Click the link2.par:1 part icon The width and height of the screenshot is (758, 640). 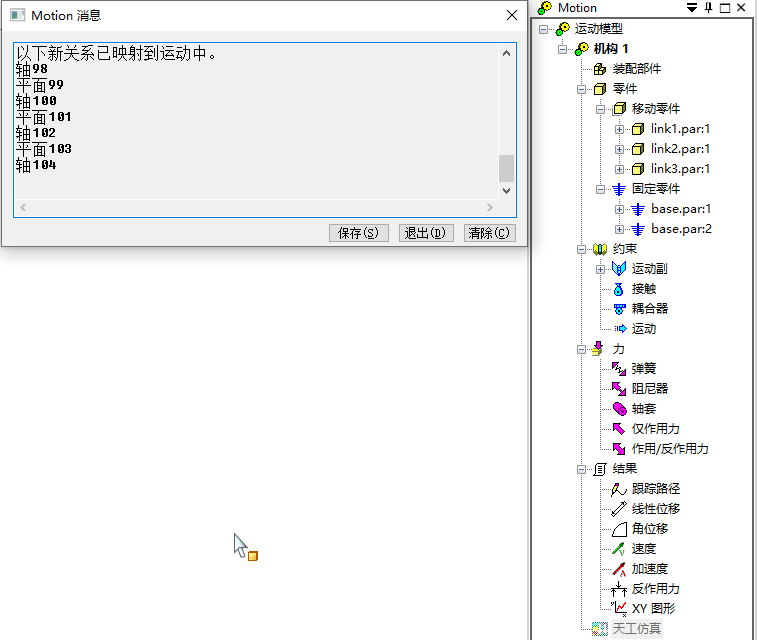click(x=638, y=149)
